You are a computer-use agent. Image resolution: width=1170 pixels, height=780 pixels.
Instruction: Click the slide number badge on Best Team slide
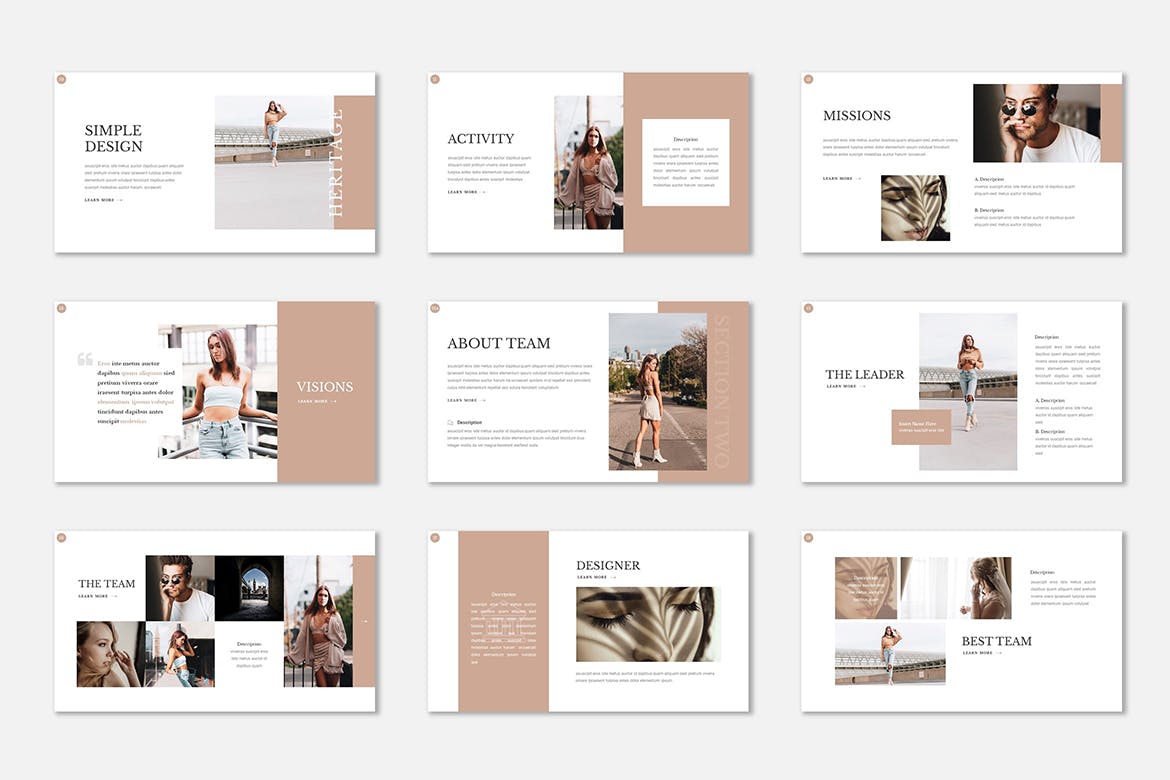click(808, 538)
